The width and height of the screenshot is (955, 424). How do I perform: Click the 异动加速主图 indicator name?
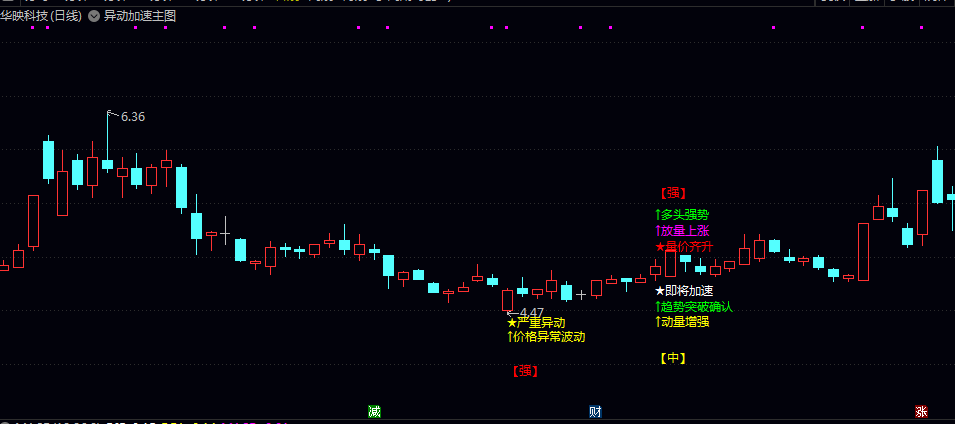point(140,16)
